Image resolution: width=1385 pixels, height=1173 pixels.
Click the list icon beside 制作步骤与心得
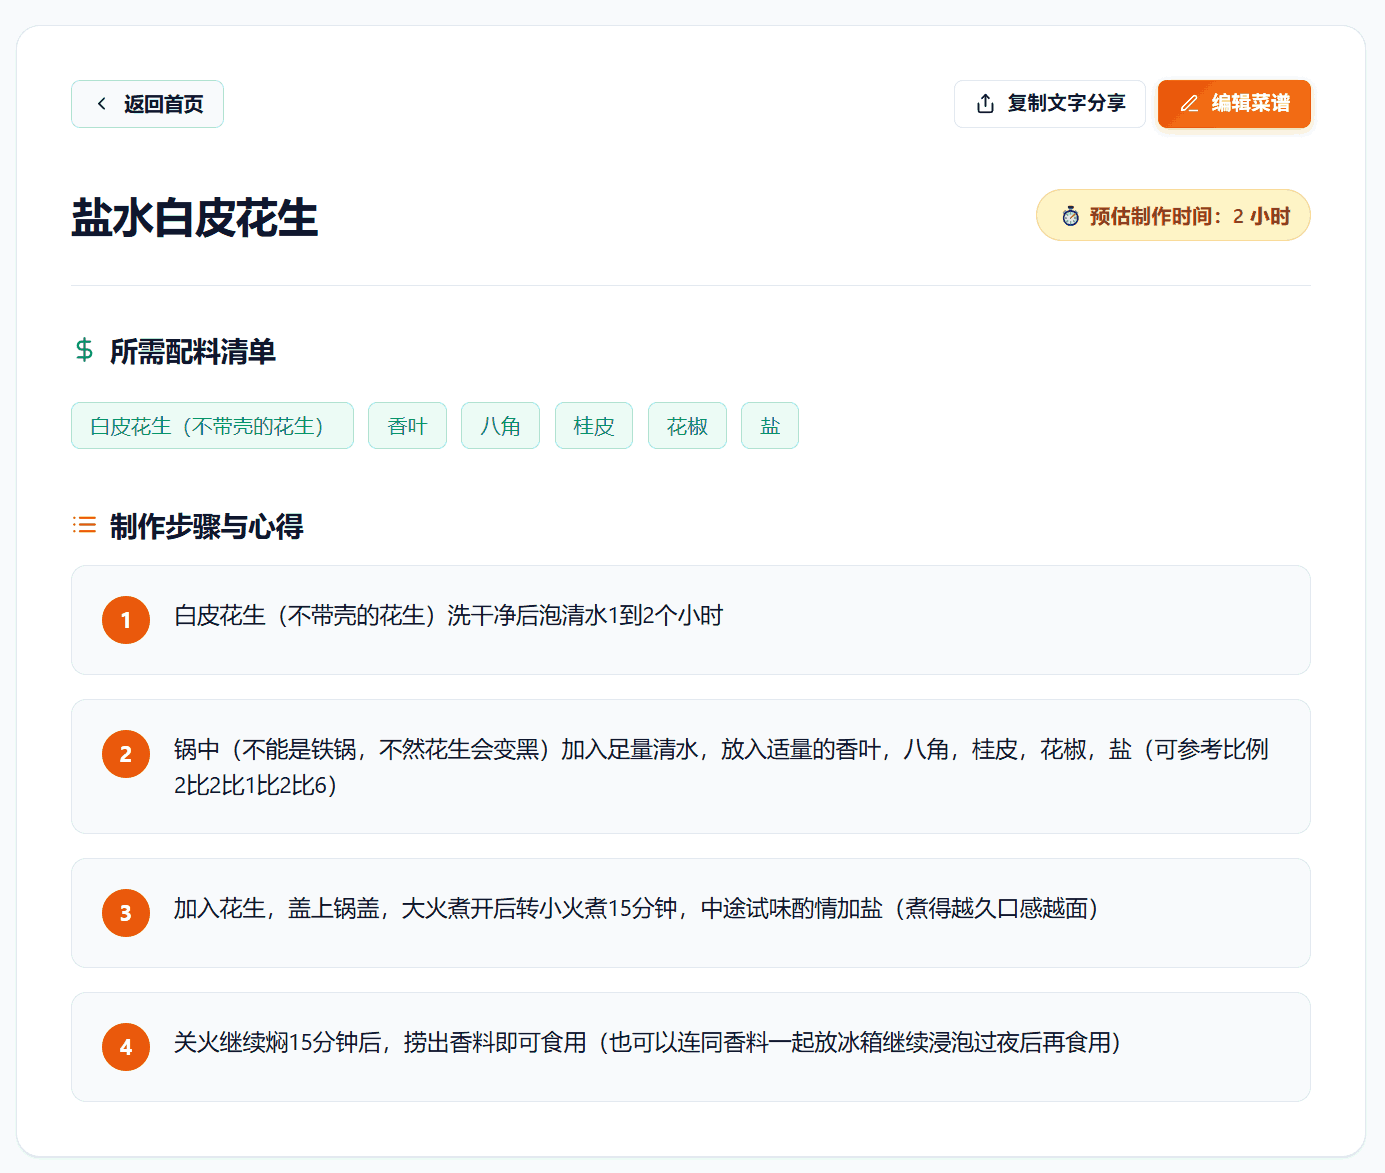tap(84, 525)
